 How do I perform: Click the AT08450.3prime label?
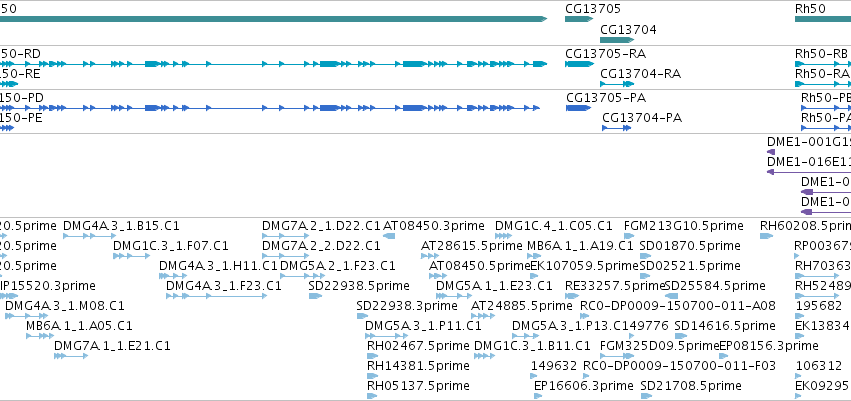click(x=434, y=226)
